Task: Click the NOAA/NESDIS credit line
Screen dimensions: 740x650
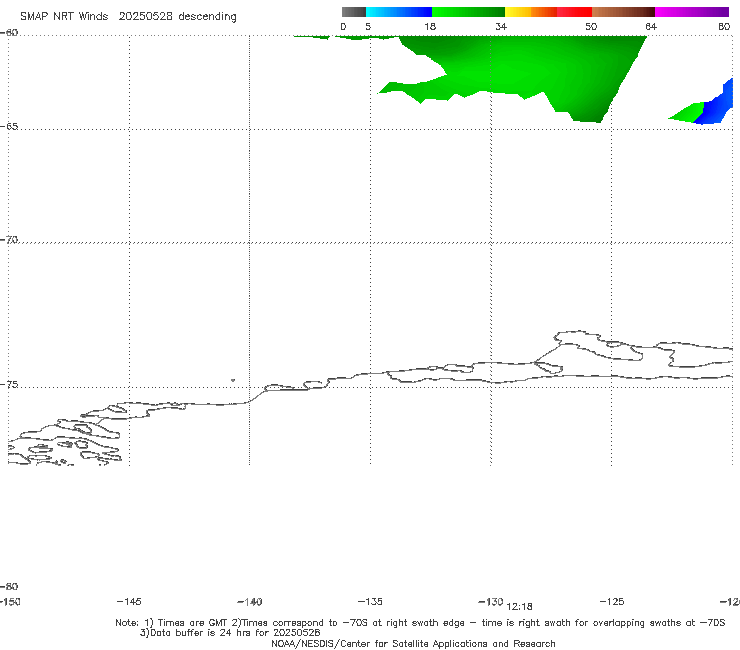Action: coord(413,644)
